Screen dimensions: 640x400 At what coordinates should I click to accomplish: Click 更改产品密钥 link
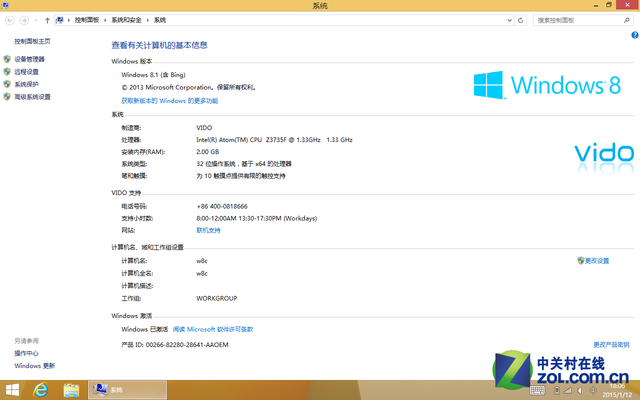611,345
